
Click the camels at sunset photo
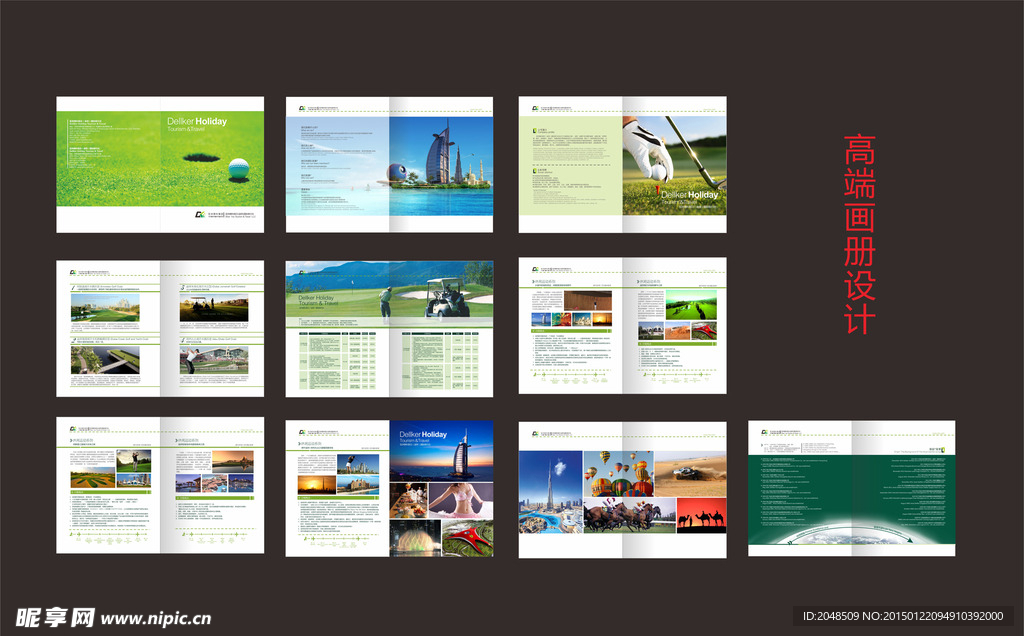pos(701,515)
